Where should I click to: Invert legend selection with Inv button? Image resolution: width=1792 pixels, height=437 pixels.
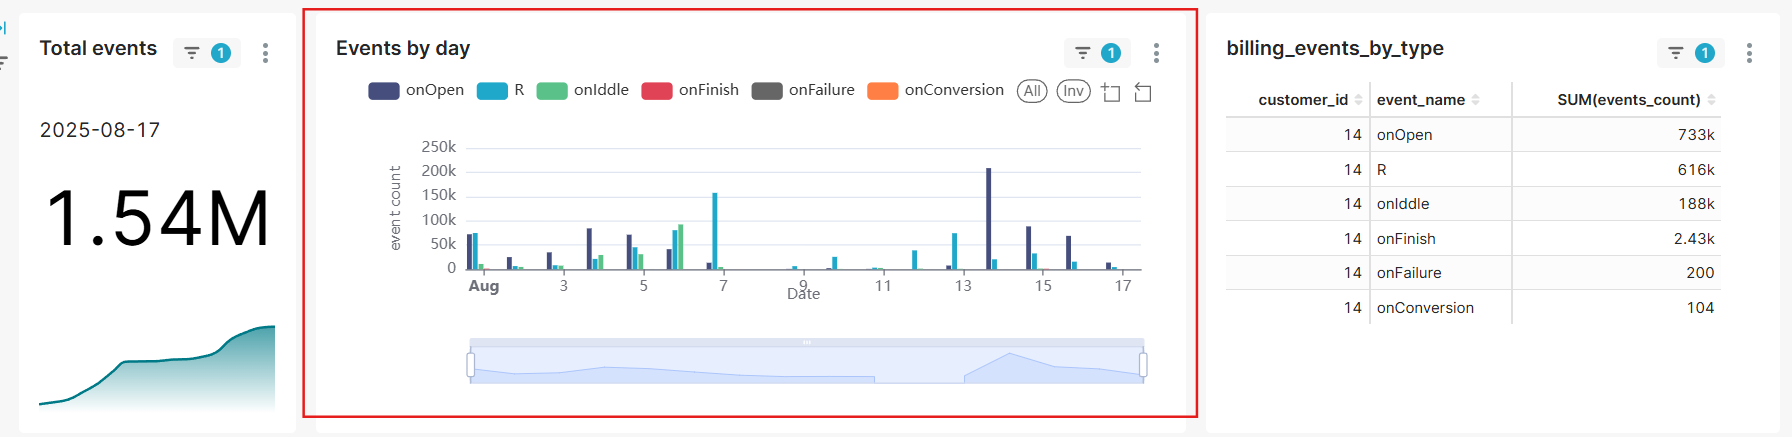coord(1073,91)
